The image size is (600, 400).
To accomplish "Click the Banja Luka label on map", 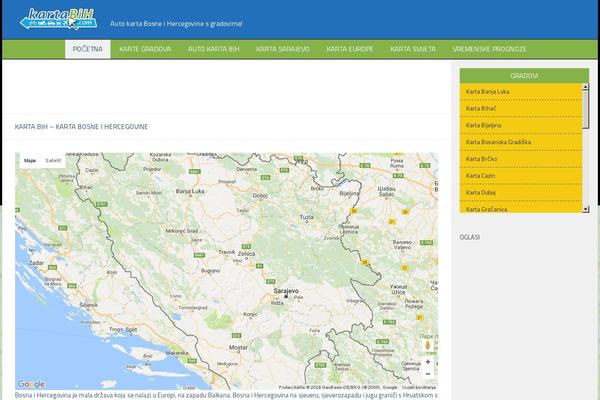I will (190, 191).
